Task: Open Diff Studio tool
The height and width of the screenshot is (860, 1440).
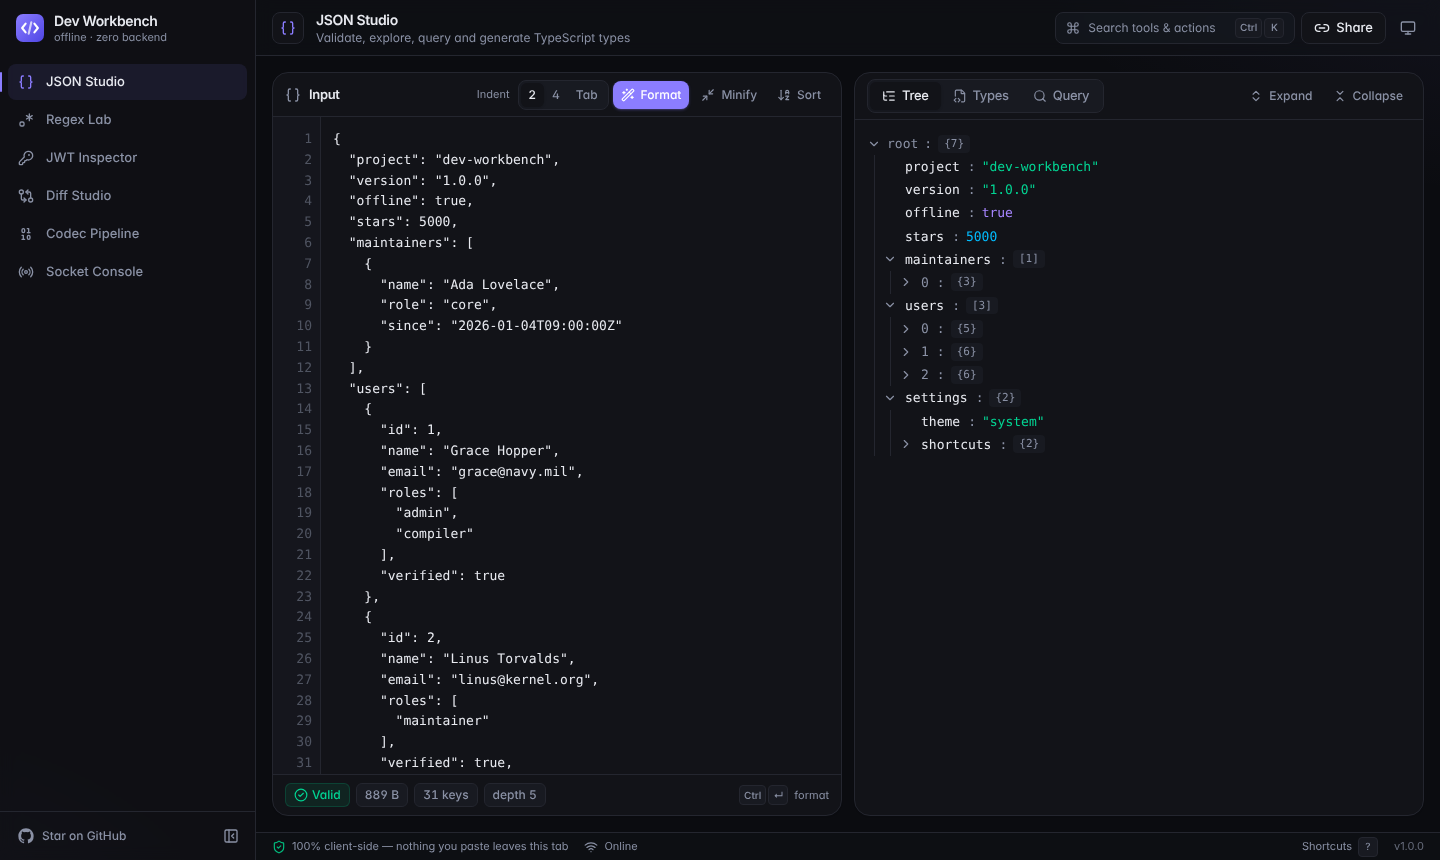Action: coord(127,196)
